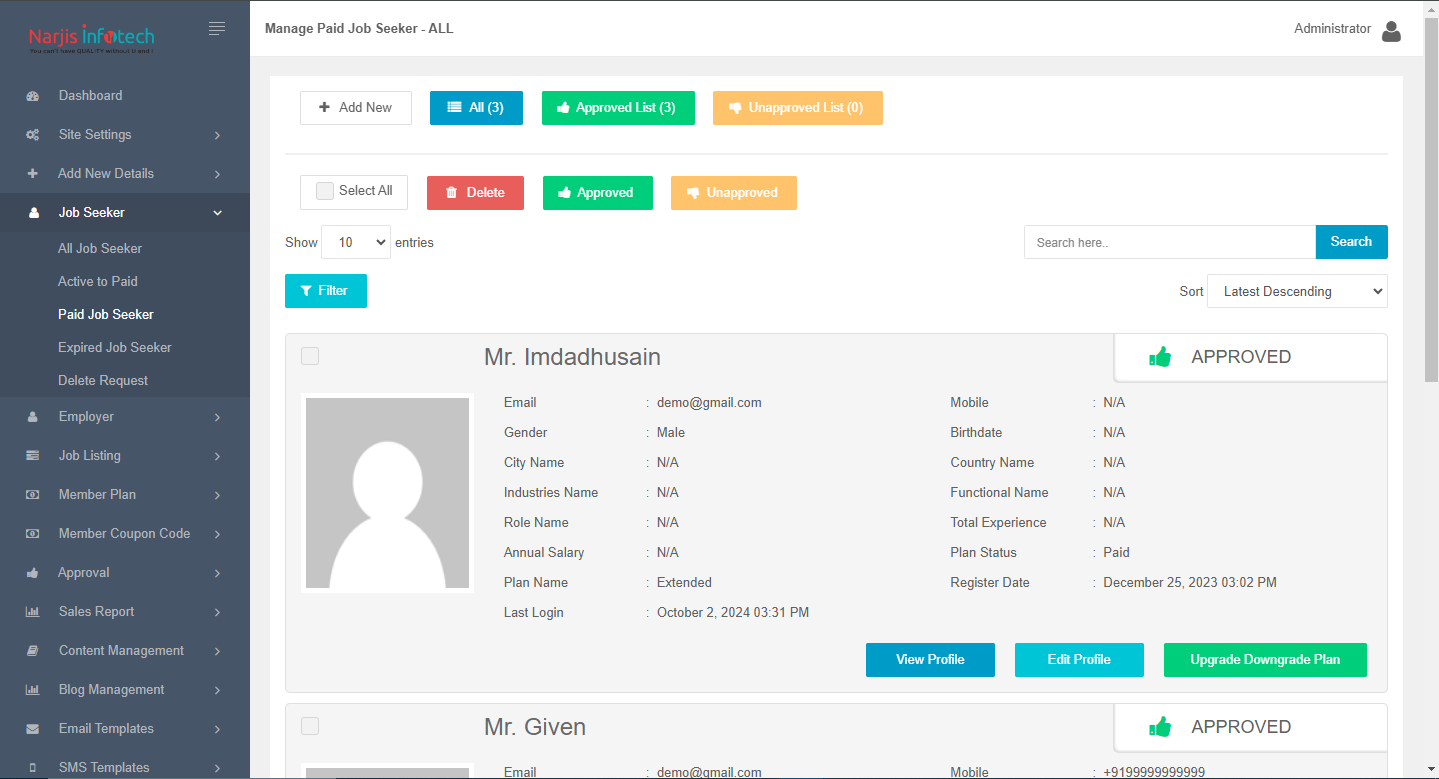Click the Add New button

[356, 108]
